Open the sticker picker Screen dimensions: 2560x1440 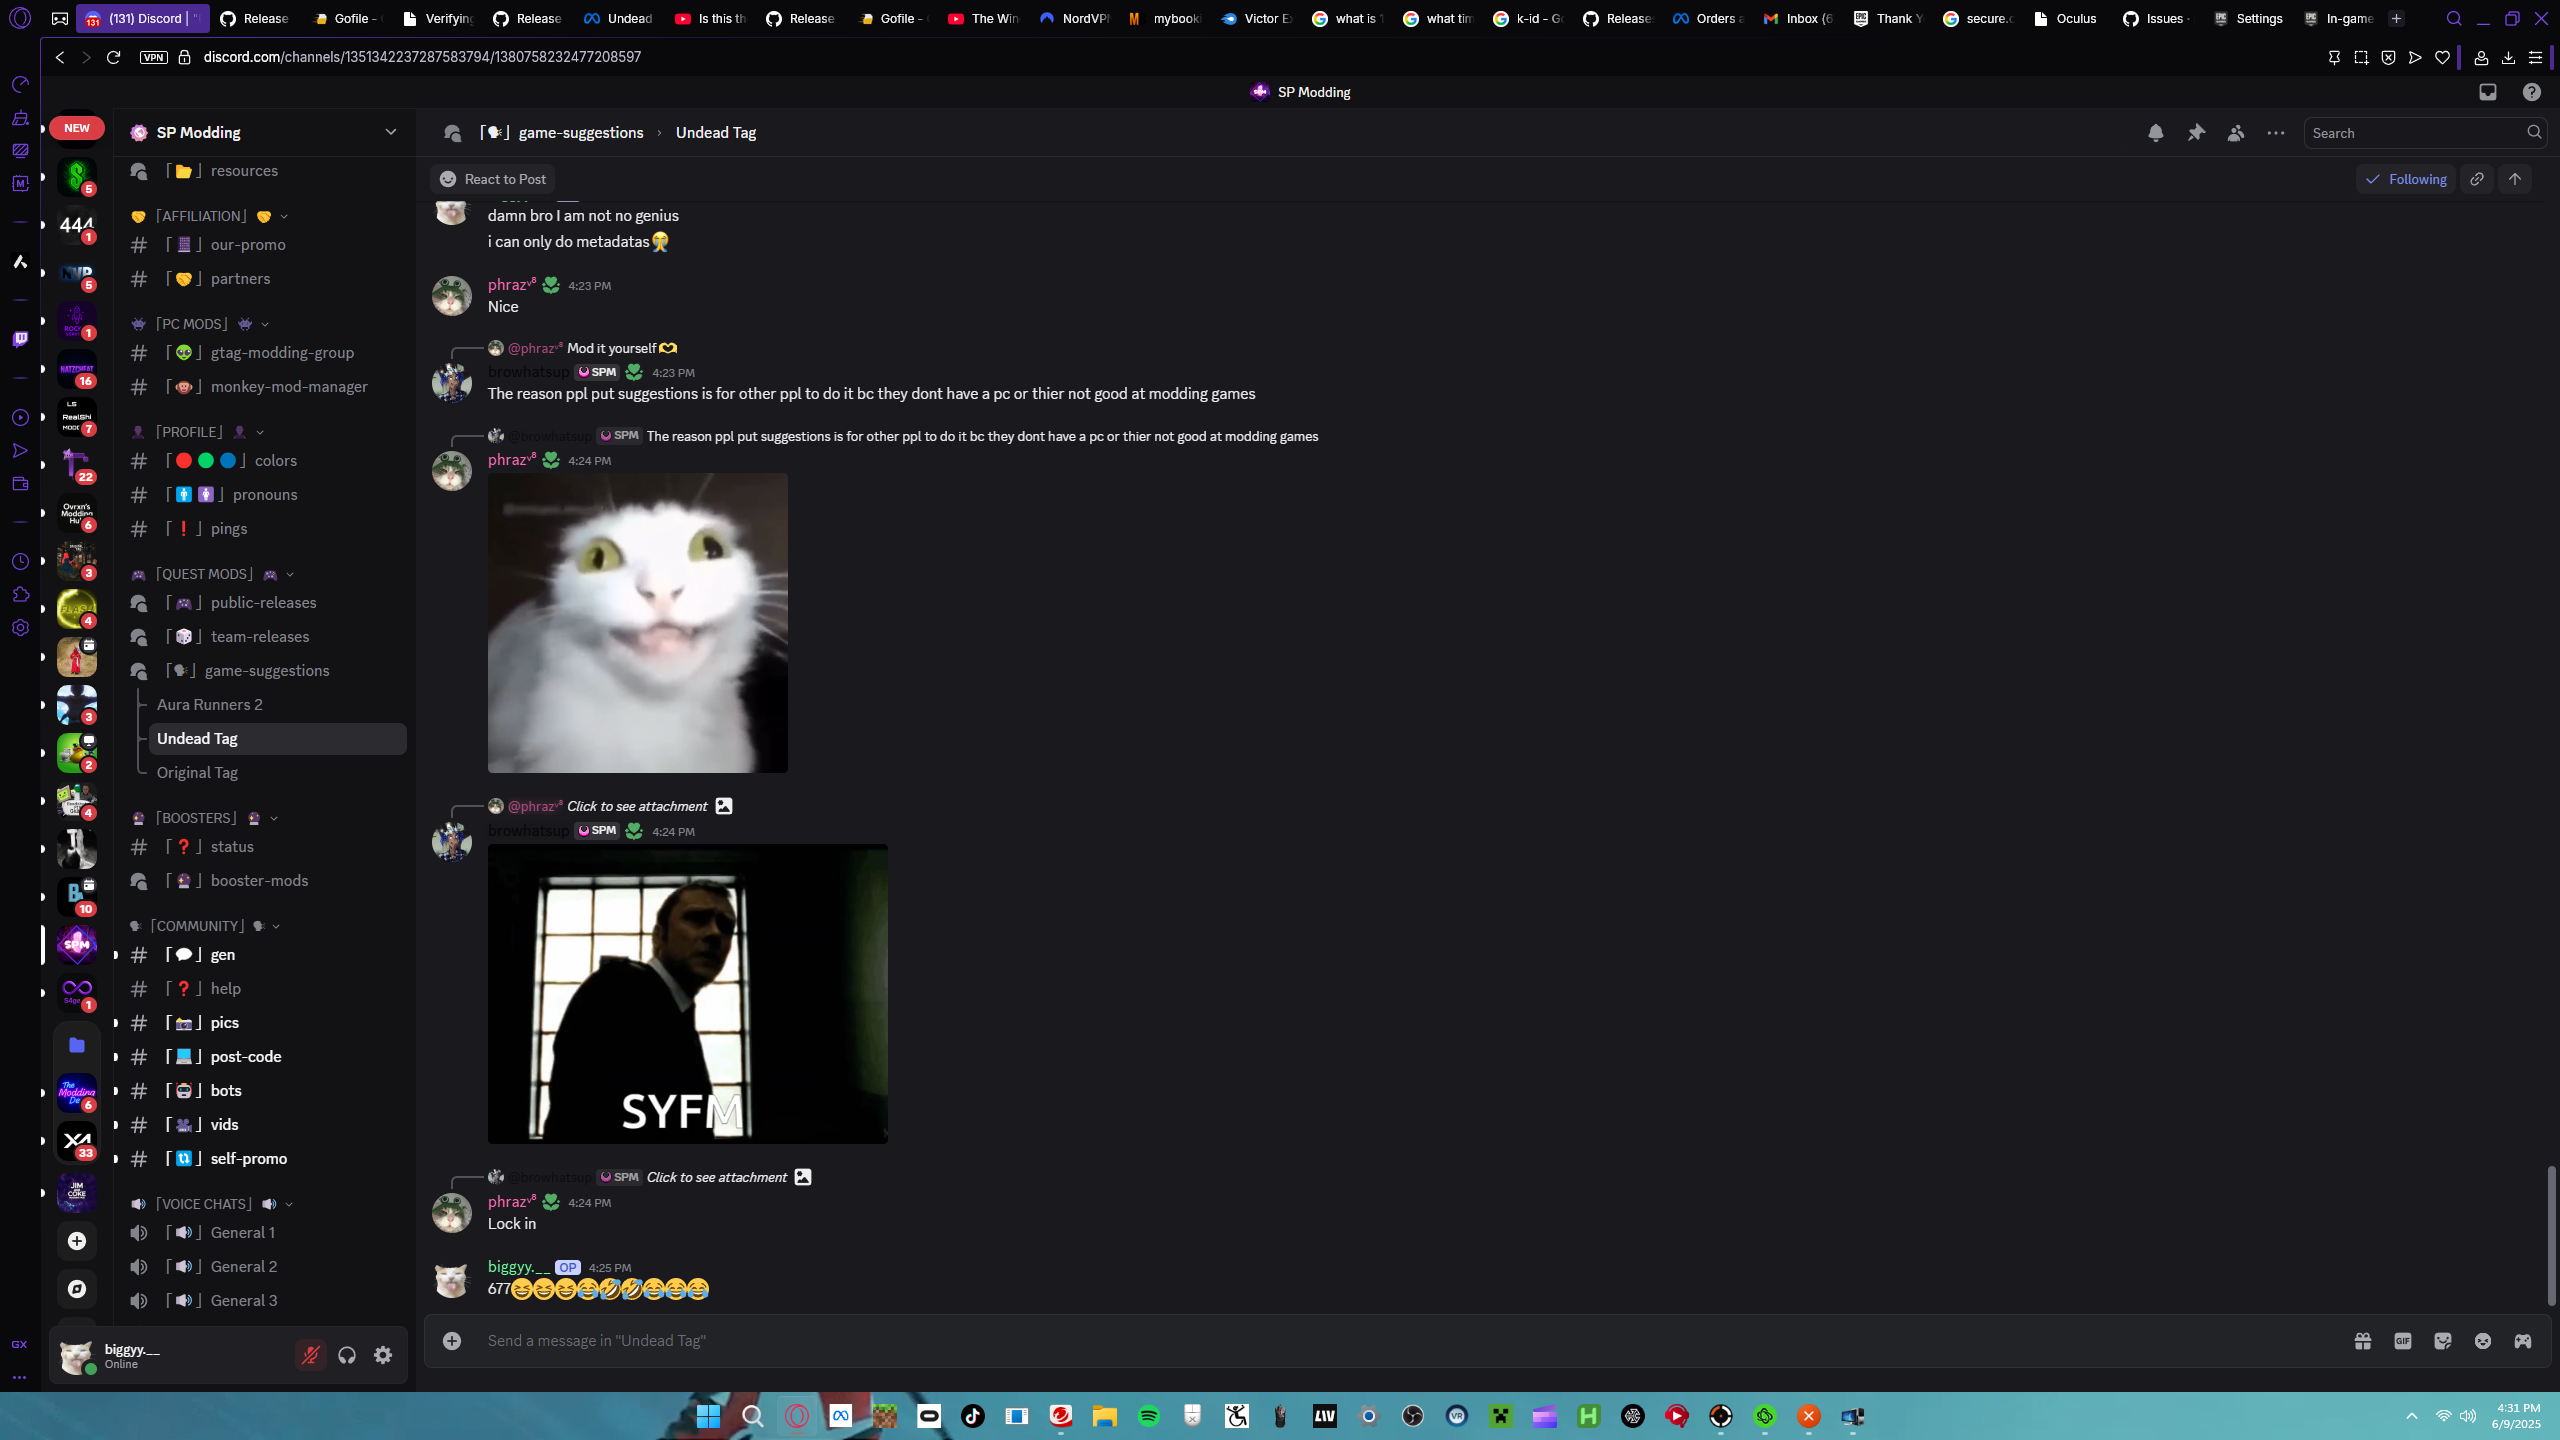coord(2443,1341)
